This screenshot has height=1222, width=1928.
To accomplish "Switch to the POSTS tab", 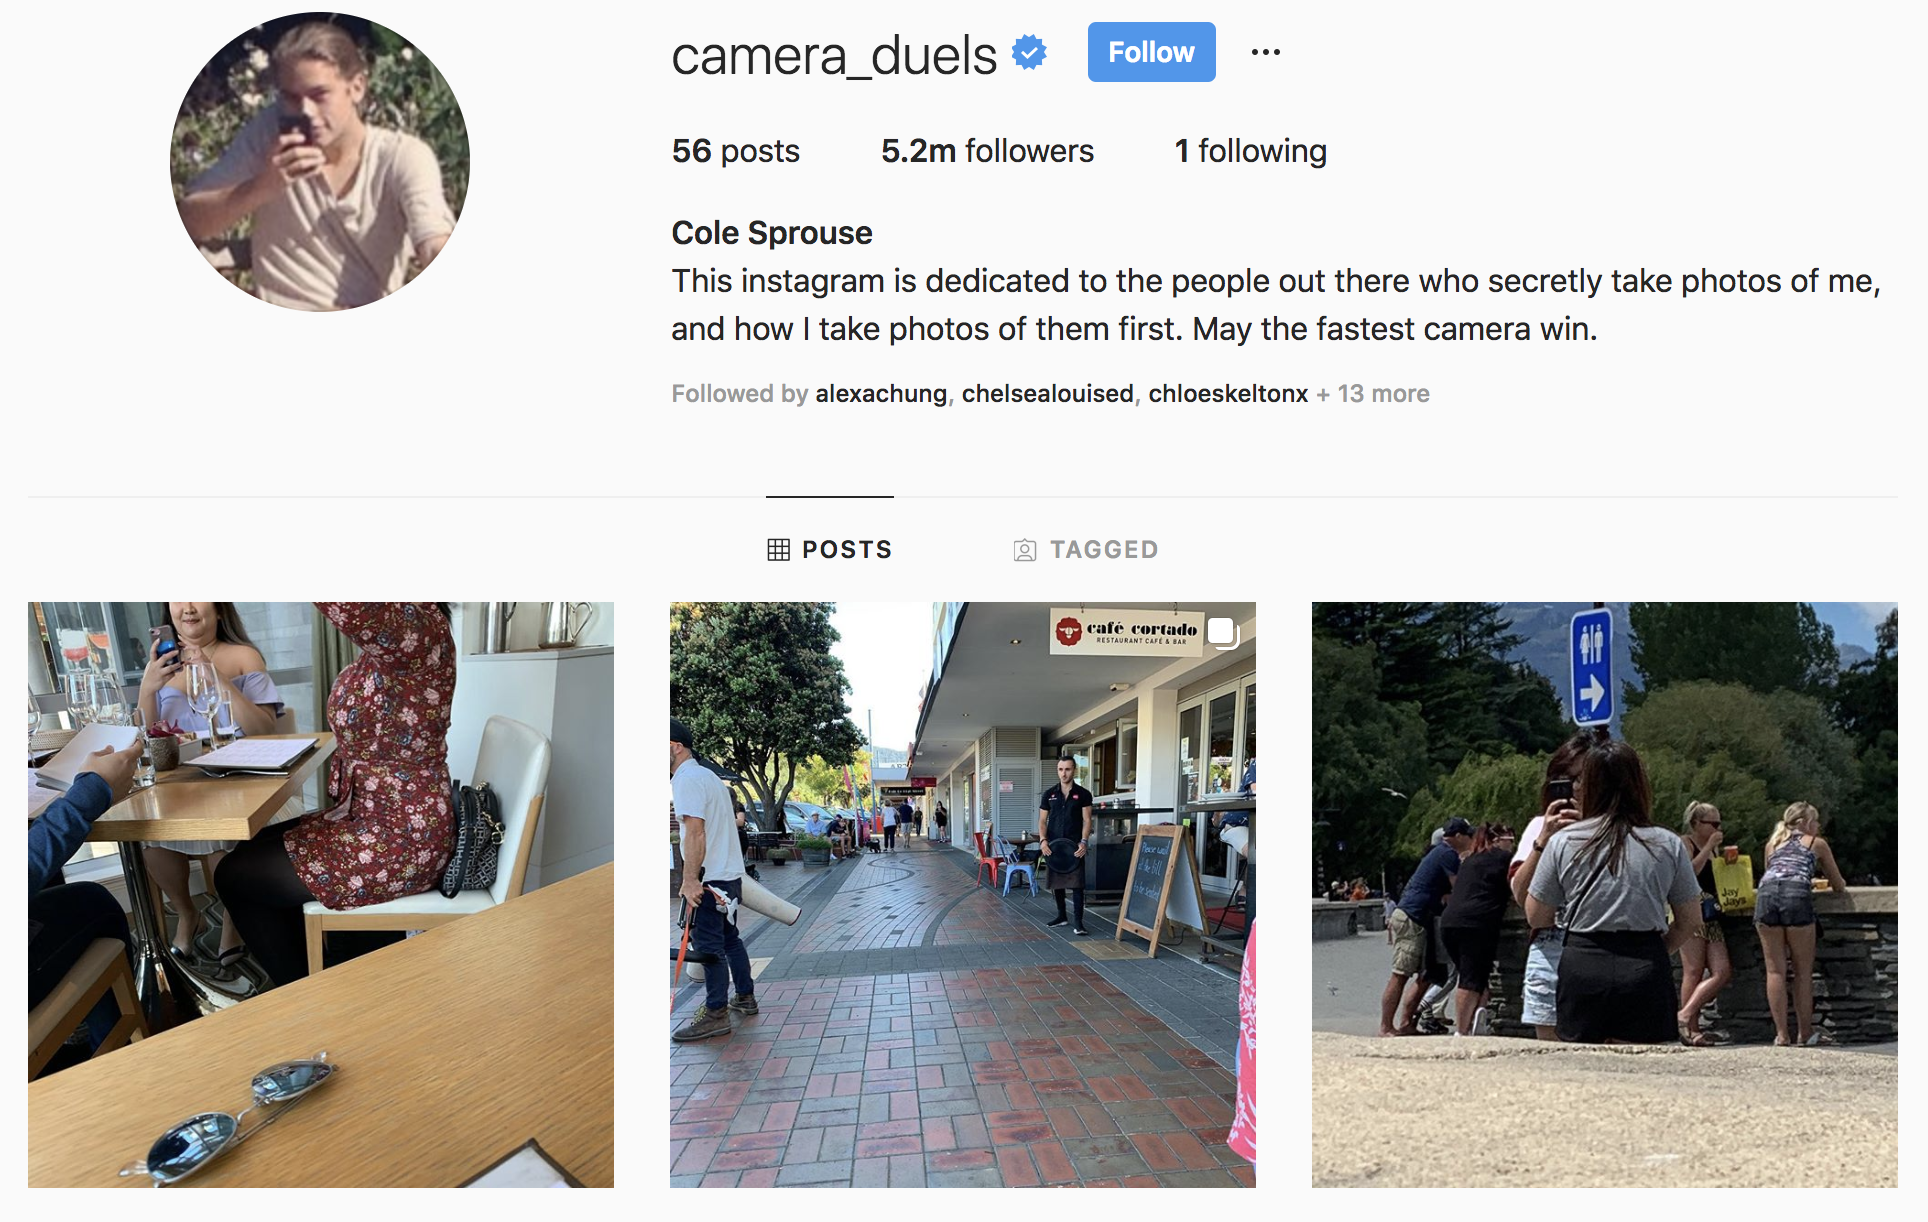I will click(x=830, y=550).
